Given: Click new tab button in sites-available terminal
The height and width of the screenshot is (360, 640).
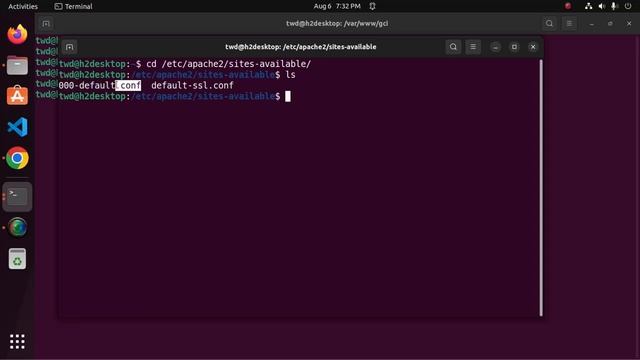Looking at the screenshot, I should [x=69, y=47].
